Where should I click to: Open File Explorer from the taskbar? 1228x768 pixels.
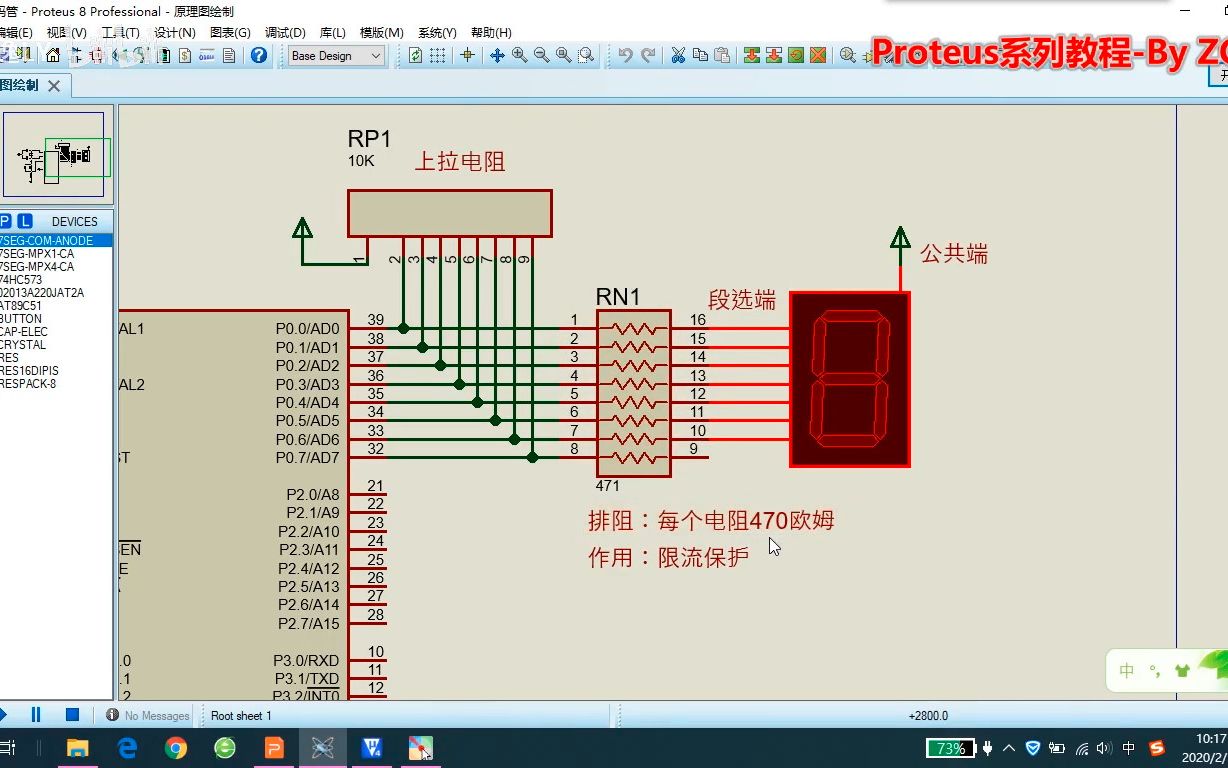[77, 747]
